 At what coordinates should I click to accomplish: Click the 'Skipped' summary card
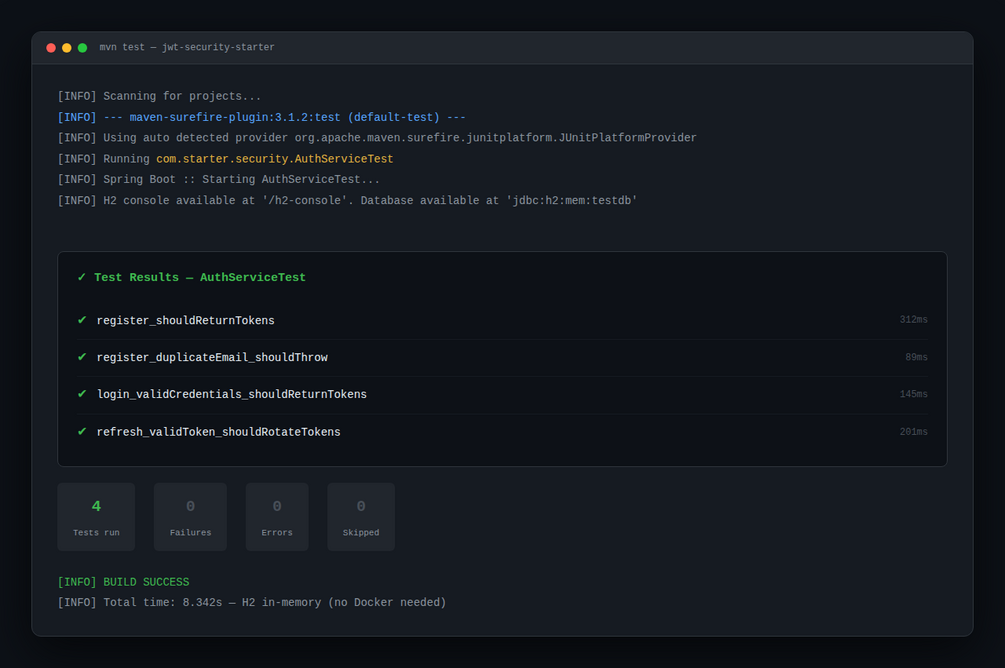point(361,517)
